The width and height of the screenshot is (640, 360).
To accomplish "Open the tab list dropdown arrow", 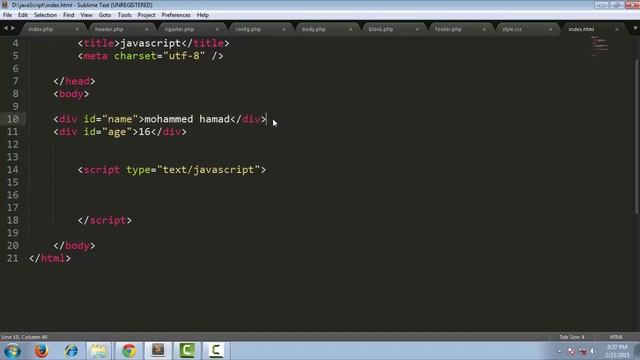I will click(x=635, y=29).
